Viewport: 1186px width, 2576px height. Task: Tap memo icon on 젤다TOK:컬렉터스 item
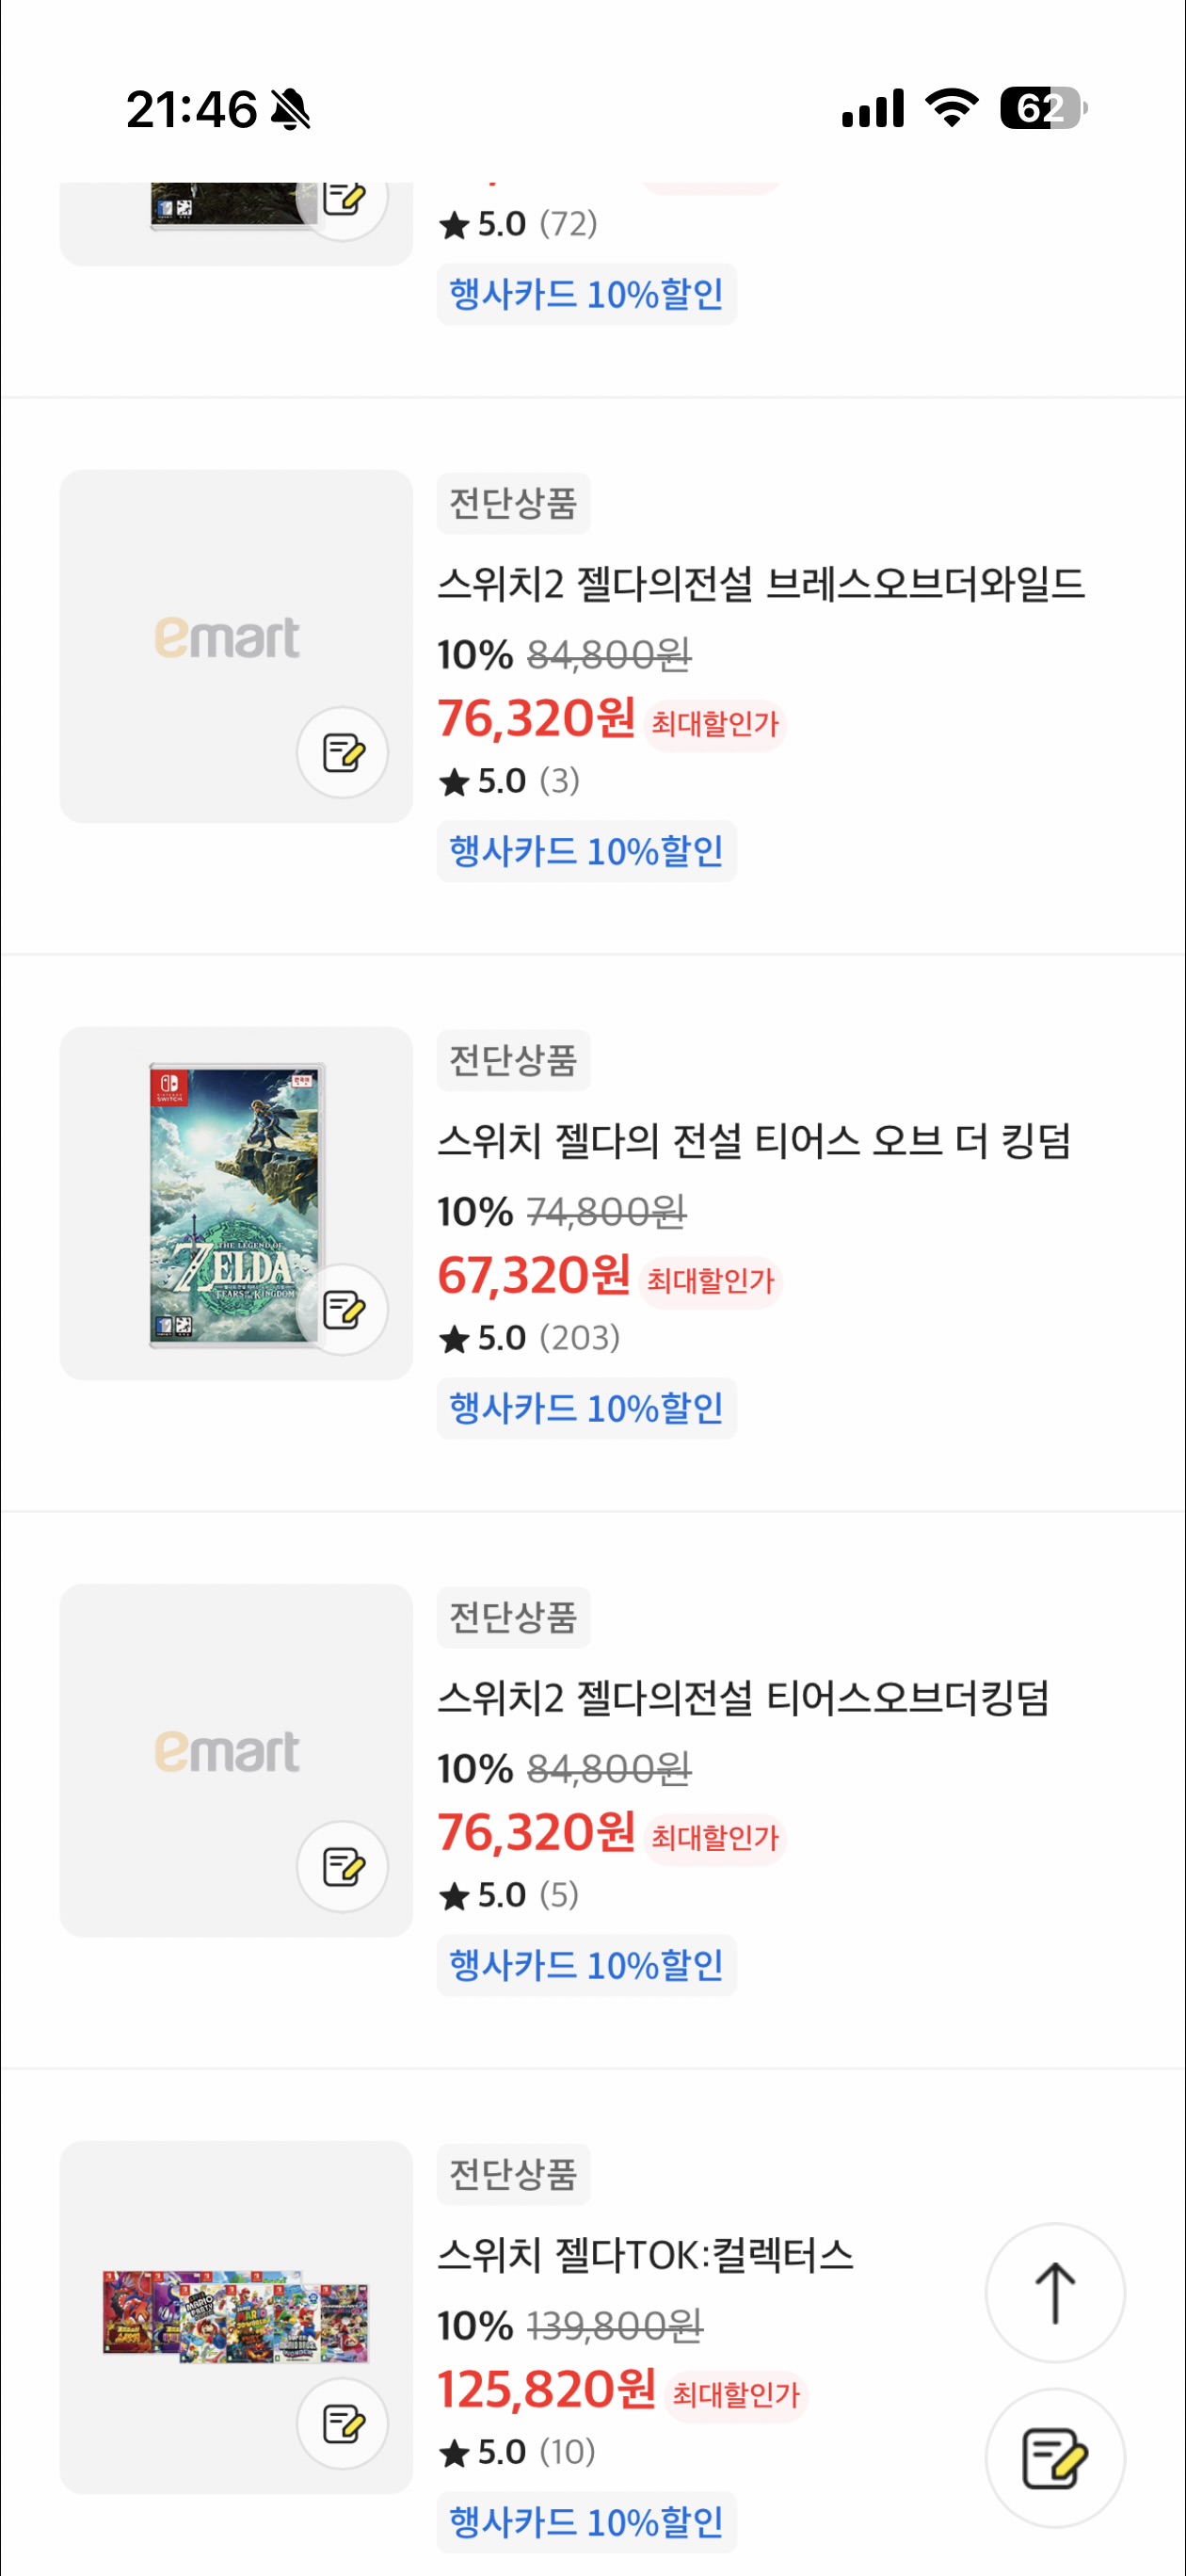(x=342, y=2423)
